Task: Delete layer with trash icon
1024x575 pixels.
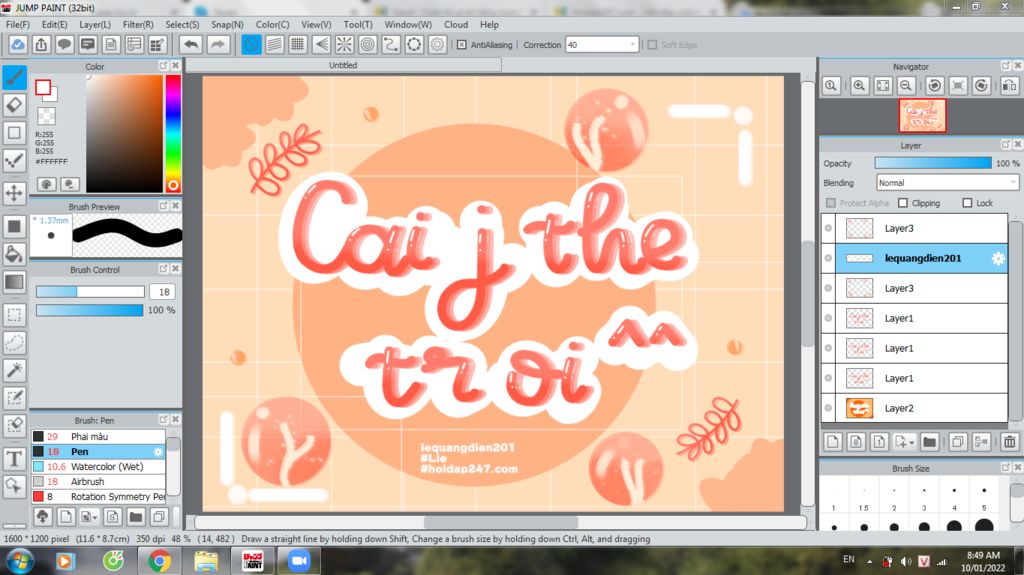Action: point(1010,442)
